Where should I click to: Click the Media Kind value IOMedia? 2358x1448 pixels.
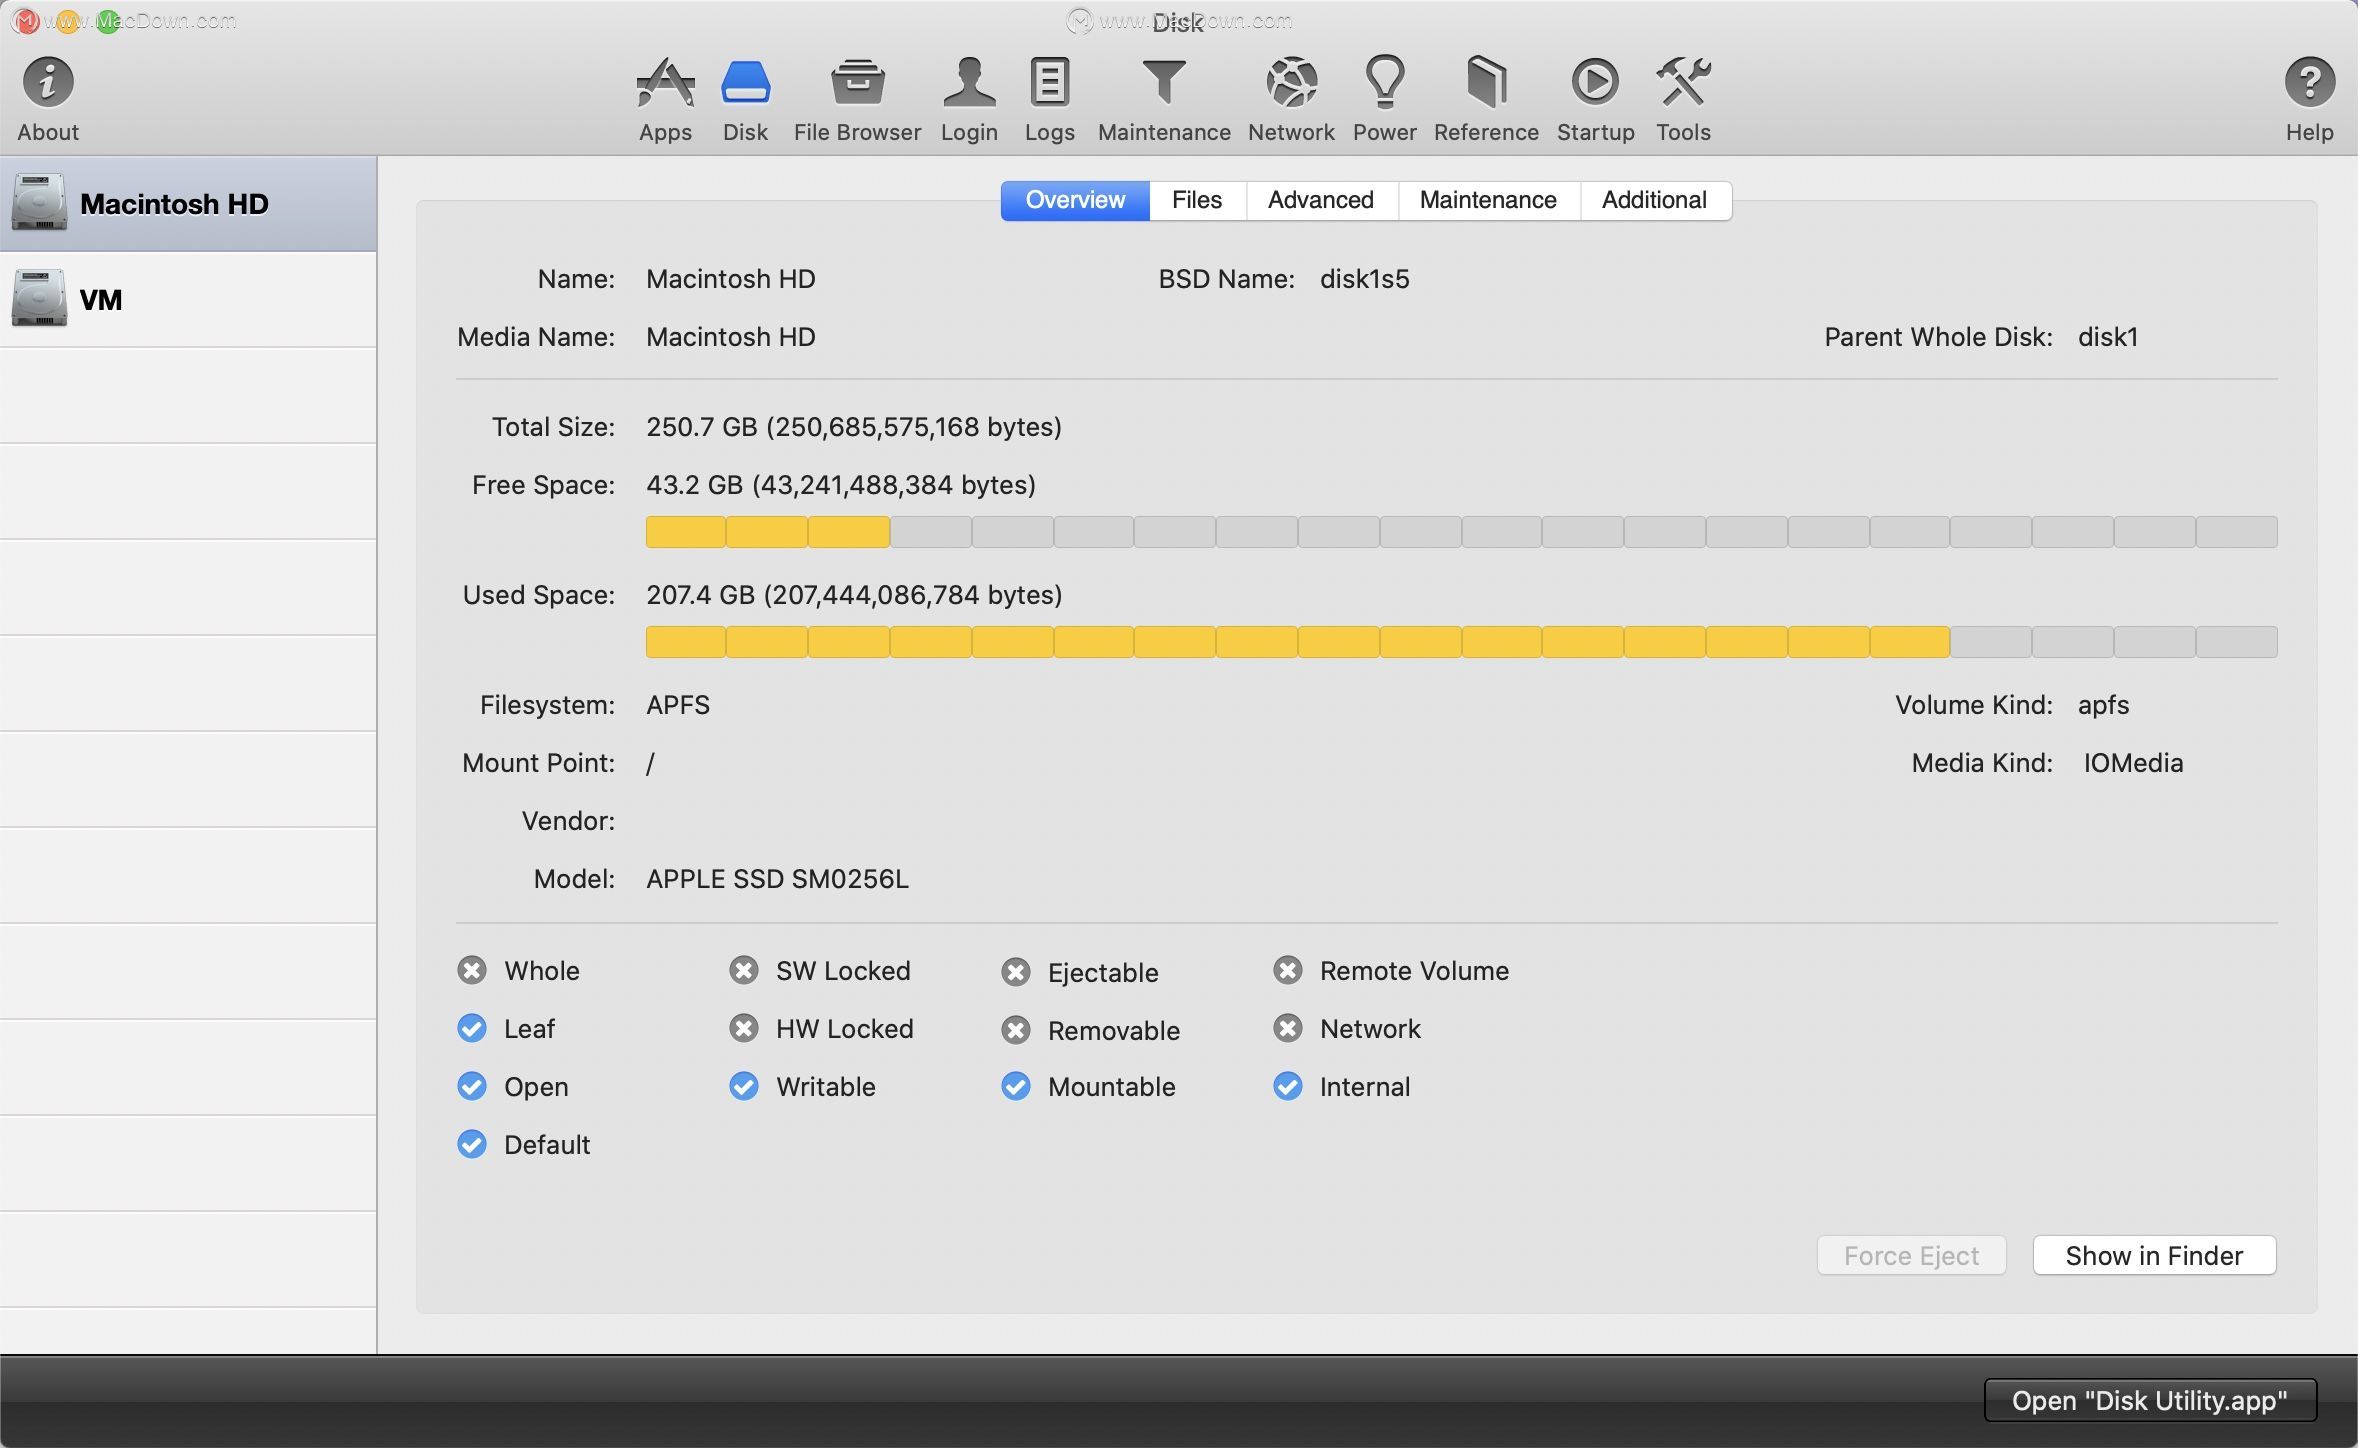pos(2133,763)
